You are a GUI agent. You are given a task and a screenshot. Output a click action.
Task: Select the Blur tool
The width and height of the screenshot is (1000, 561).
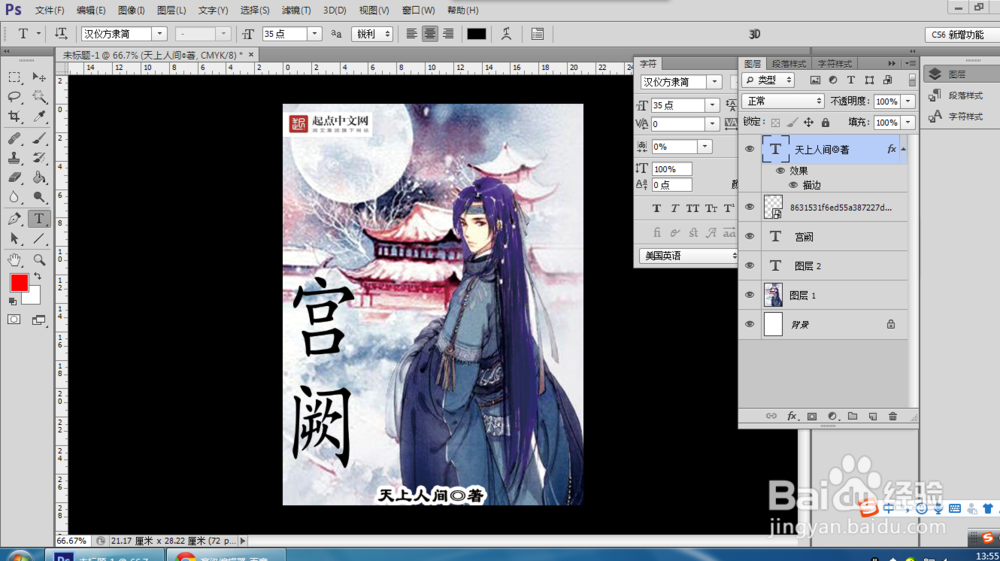(14, 197)
